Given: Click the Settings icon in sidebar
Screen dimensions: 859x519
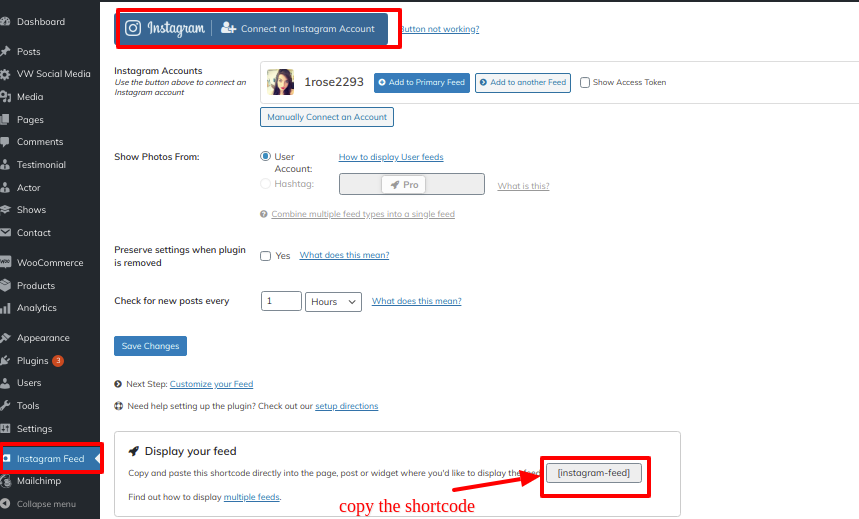Looking at the screenshot, I should (6, 428).
